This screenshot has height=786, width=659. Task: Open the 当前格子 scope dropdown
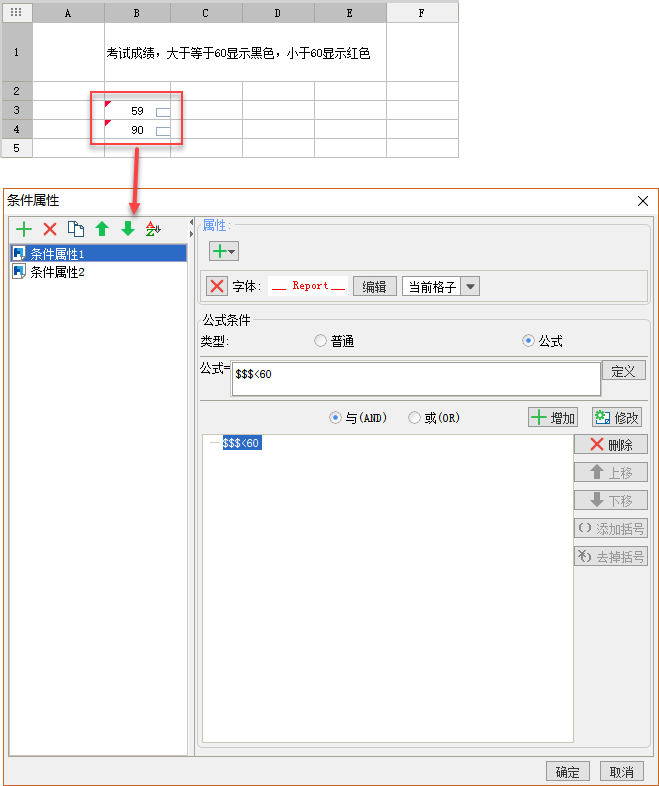pyautogui.click(x=470, y=287)
